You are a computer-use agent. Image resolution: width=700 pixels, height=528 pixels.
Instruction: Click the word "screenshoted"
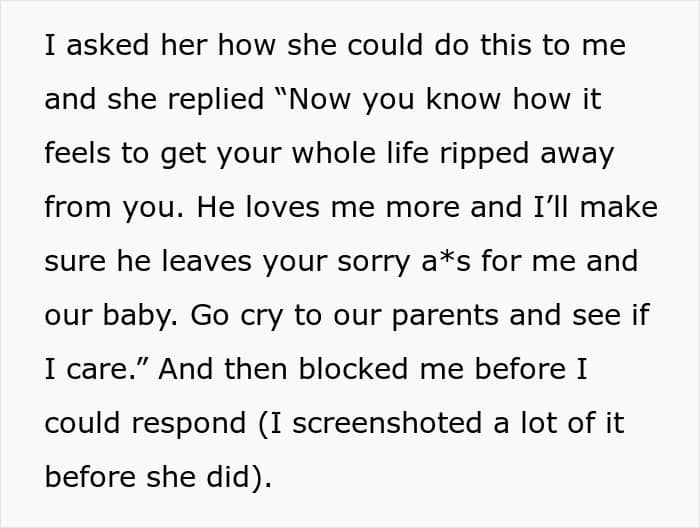387,423
